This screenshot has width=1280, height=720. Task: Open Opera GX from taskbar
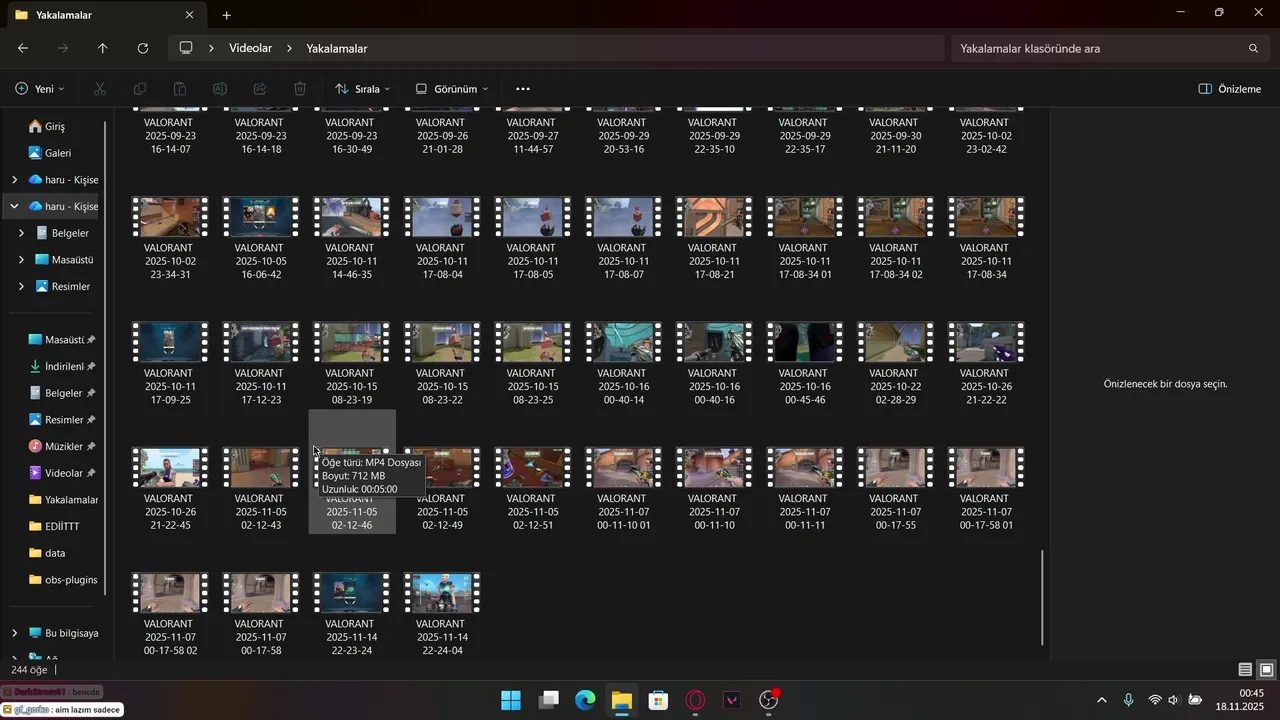[695, 700]
